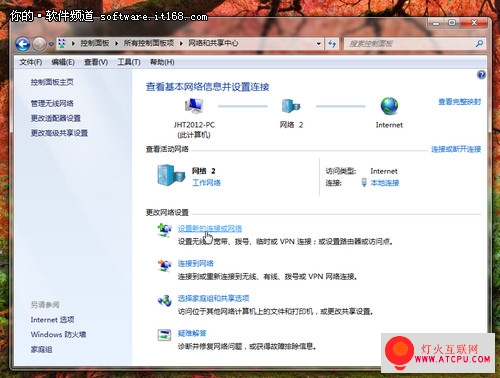Click the refresh button beside address bar
500x378 pixels.
point(332,44)
